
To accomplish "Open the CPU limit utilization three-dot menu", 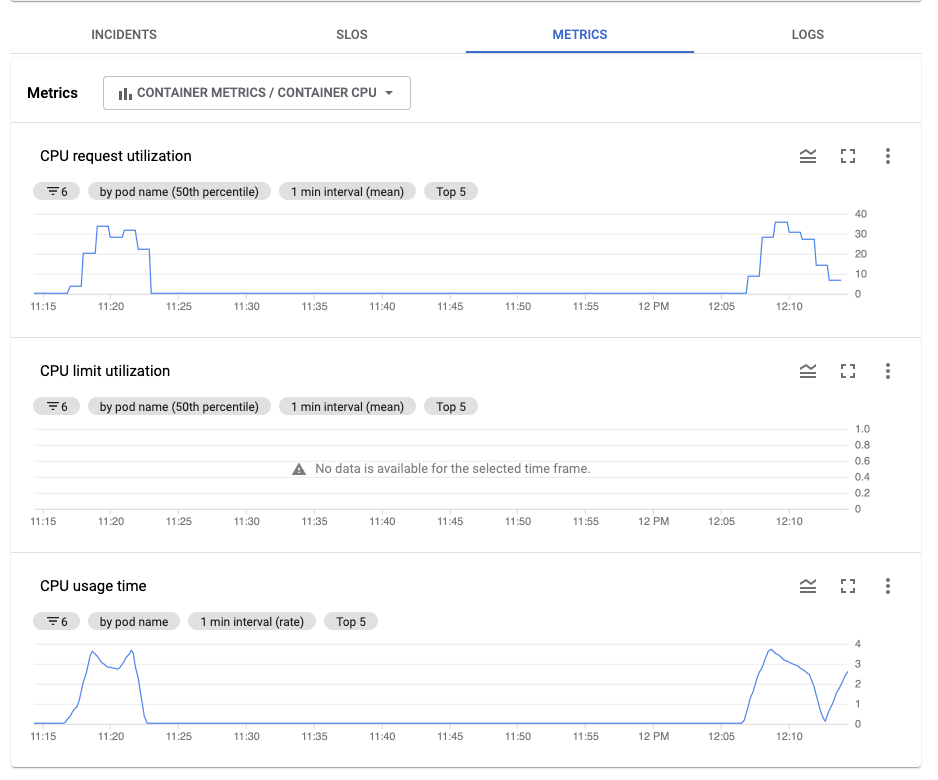I will pos(888,371).
